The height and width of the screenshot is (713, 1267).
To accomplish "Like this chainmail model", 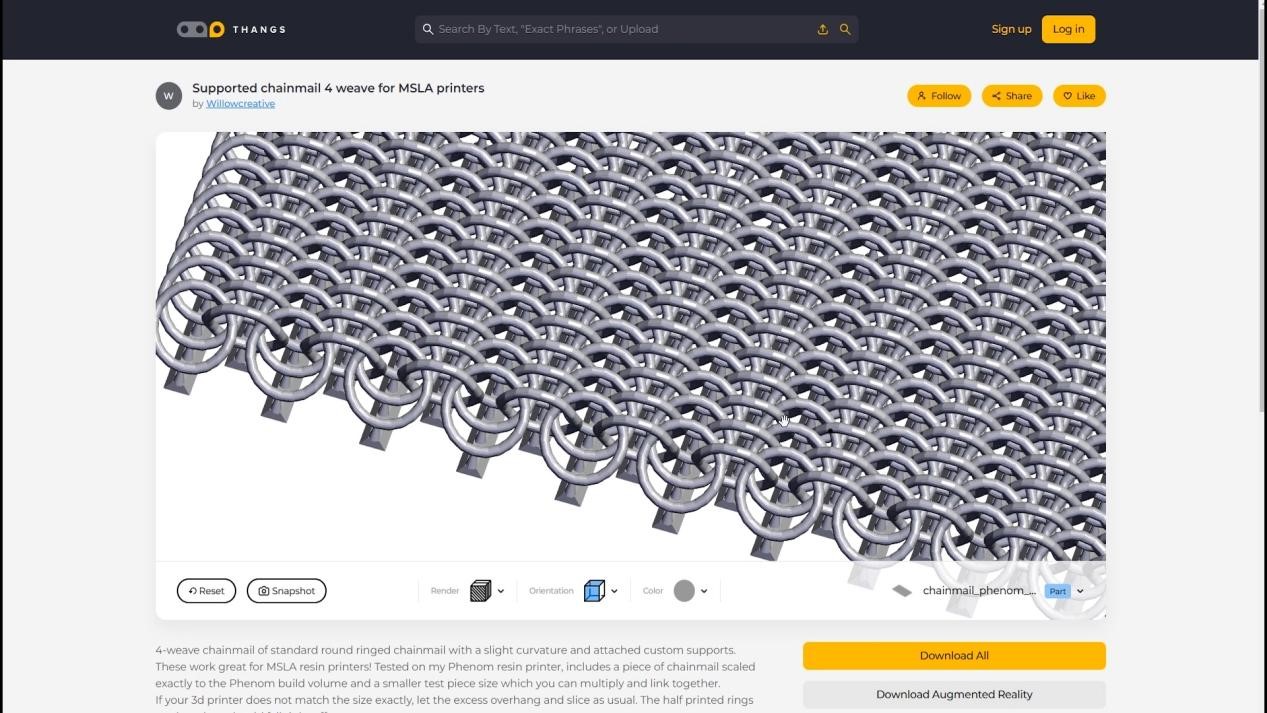I will 1079,96.
